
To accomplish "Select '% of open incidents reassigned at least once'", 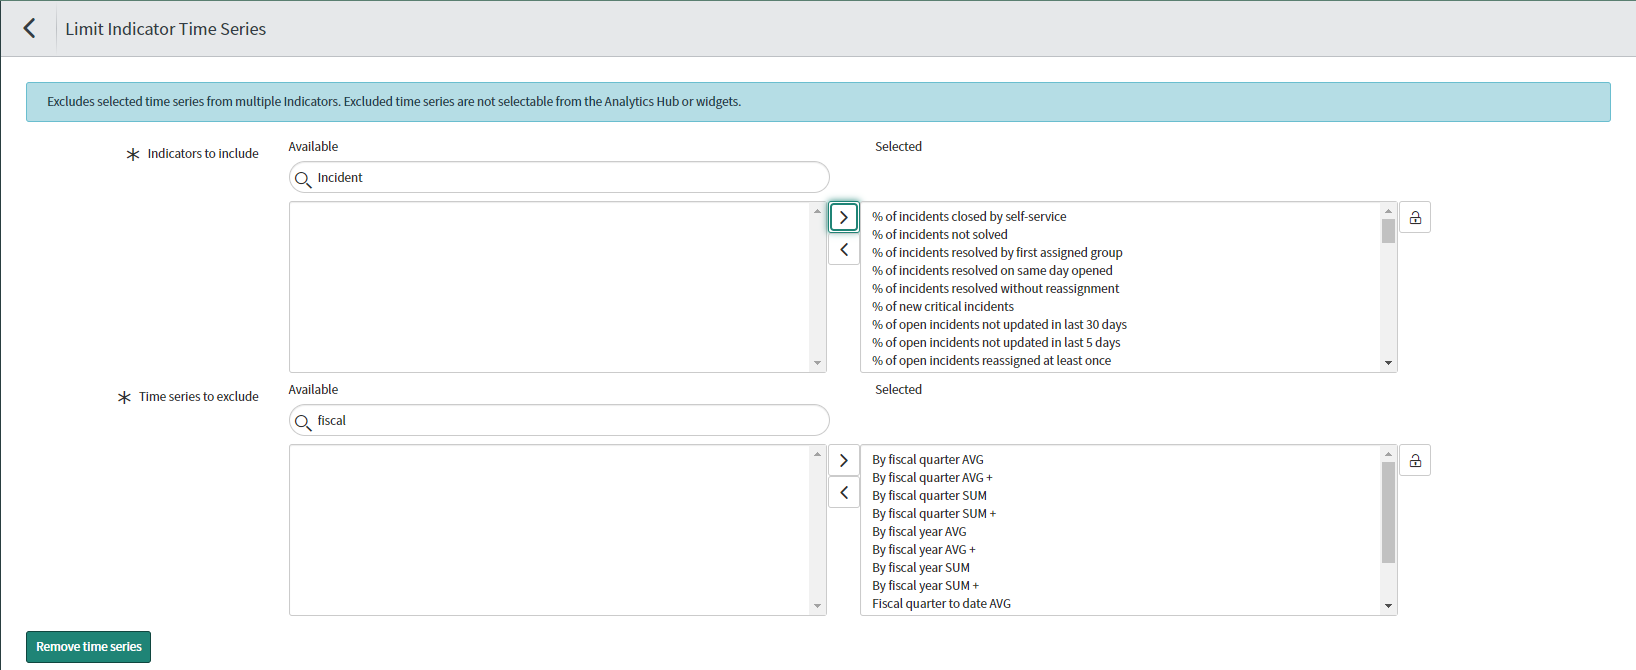I will (x=991, y=361).
